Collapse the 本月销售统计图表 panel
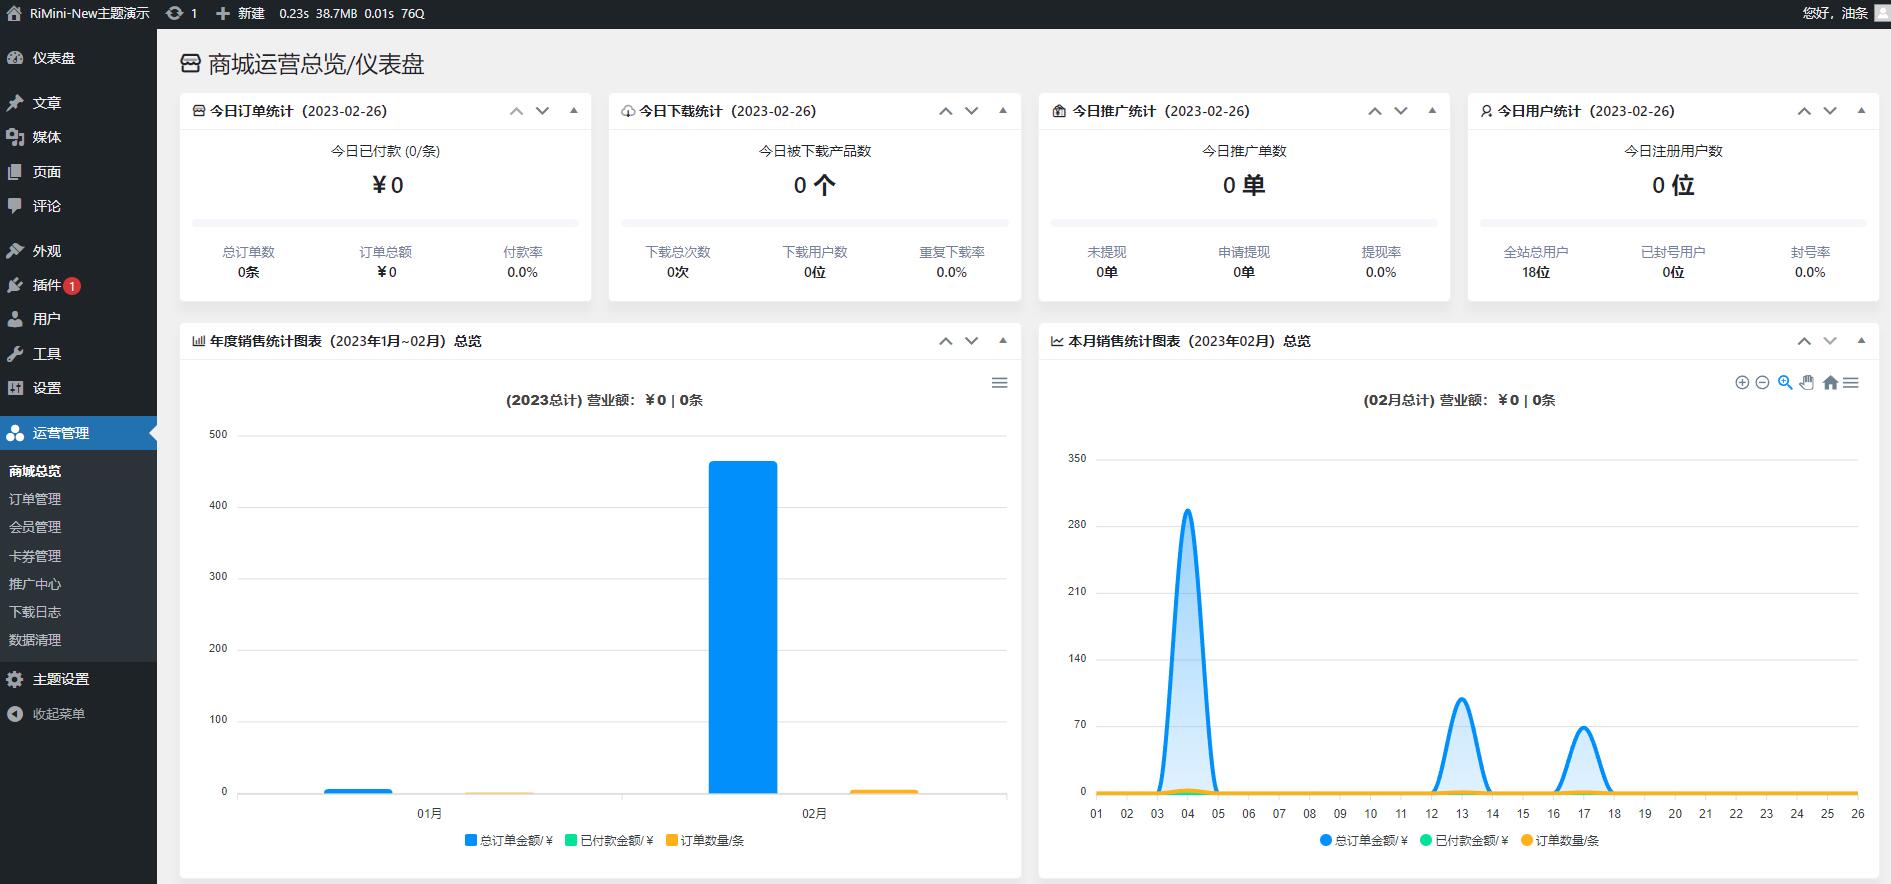 [1861, 341]
